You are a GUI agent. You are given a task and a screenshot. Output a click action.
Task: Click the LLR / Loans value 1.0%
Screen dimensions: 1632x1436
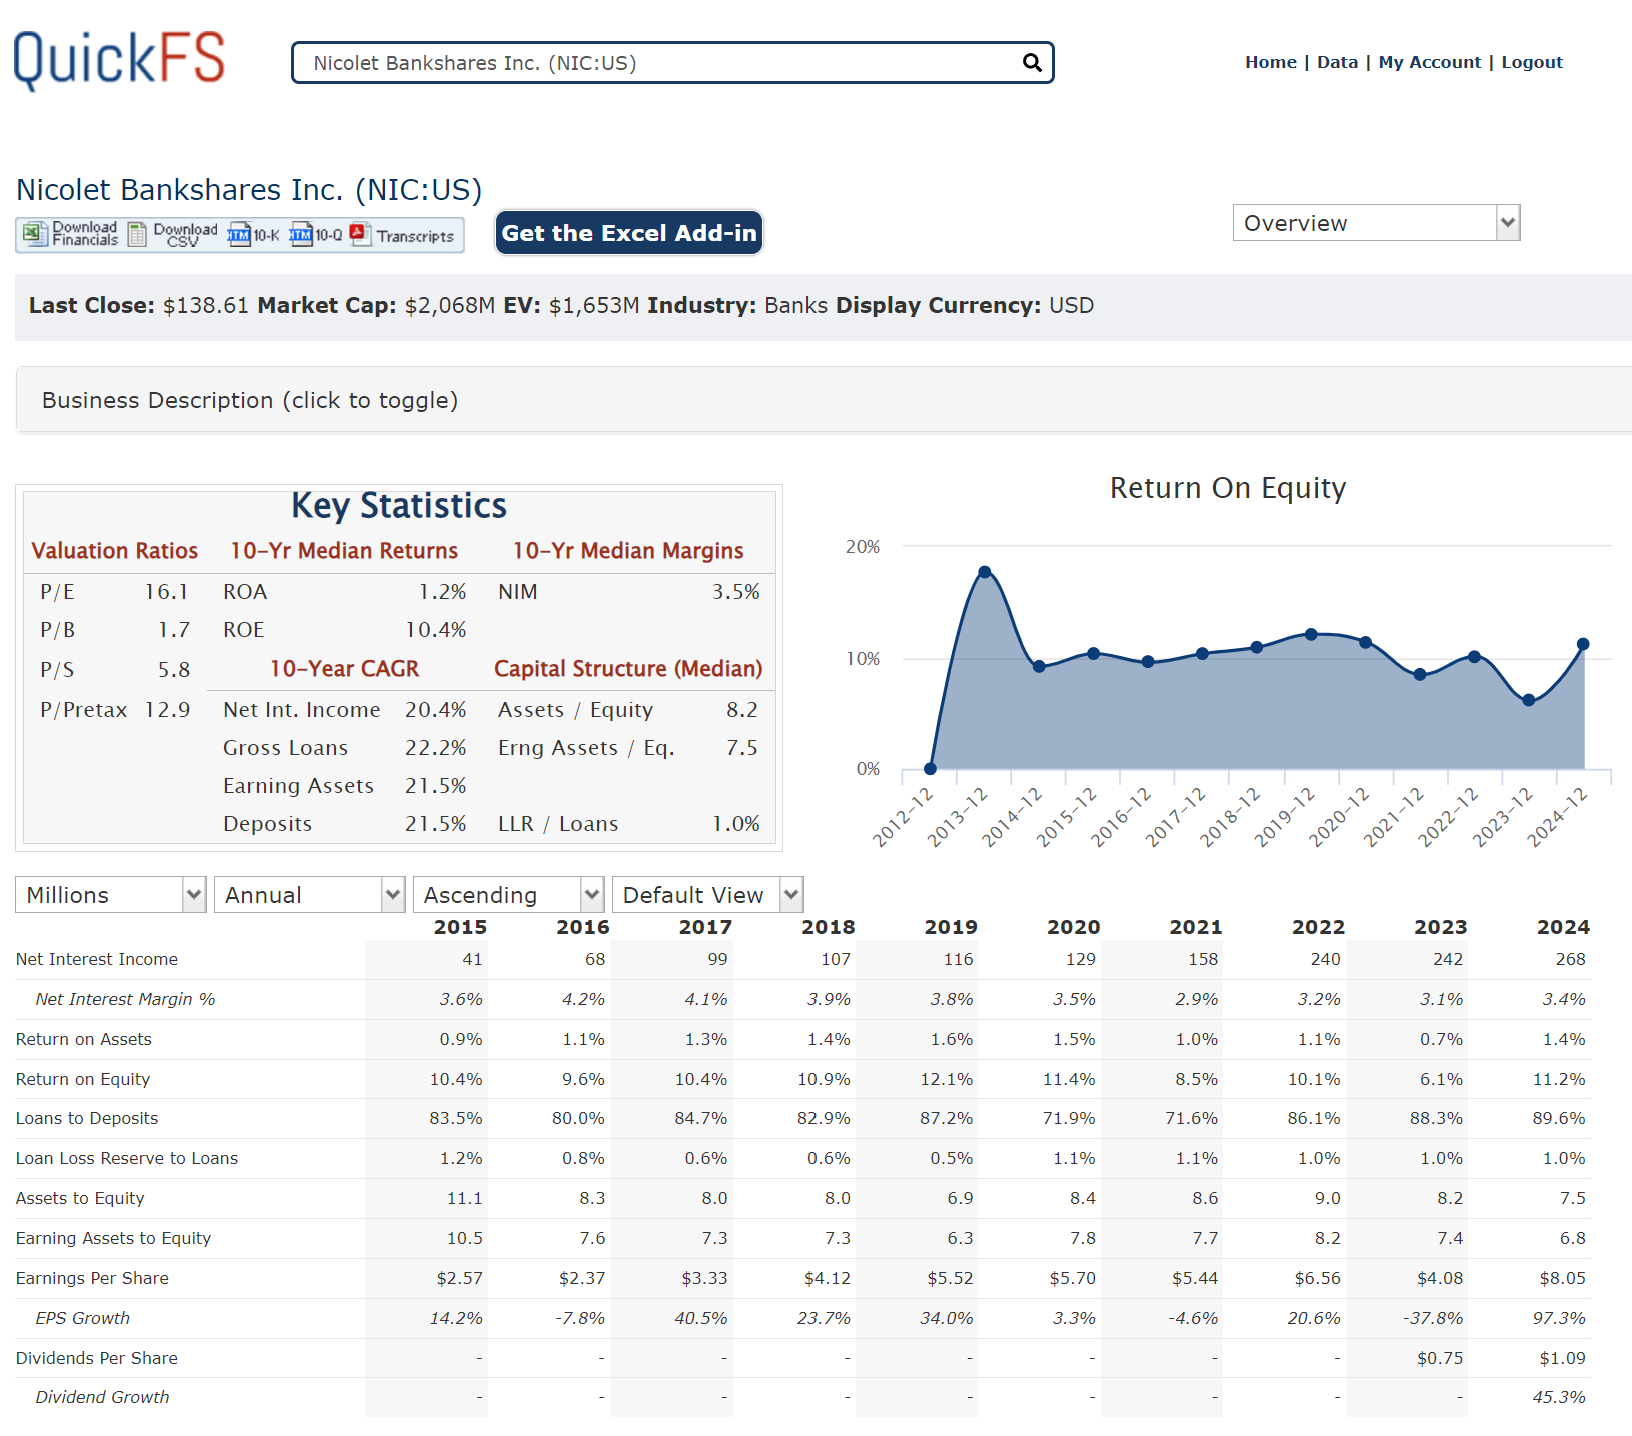(x=735, y=824)
